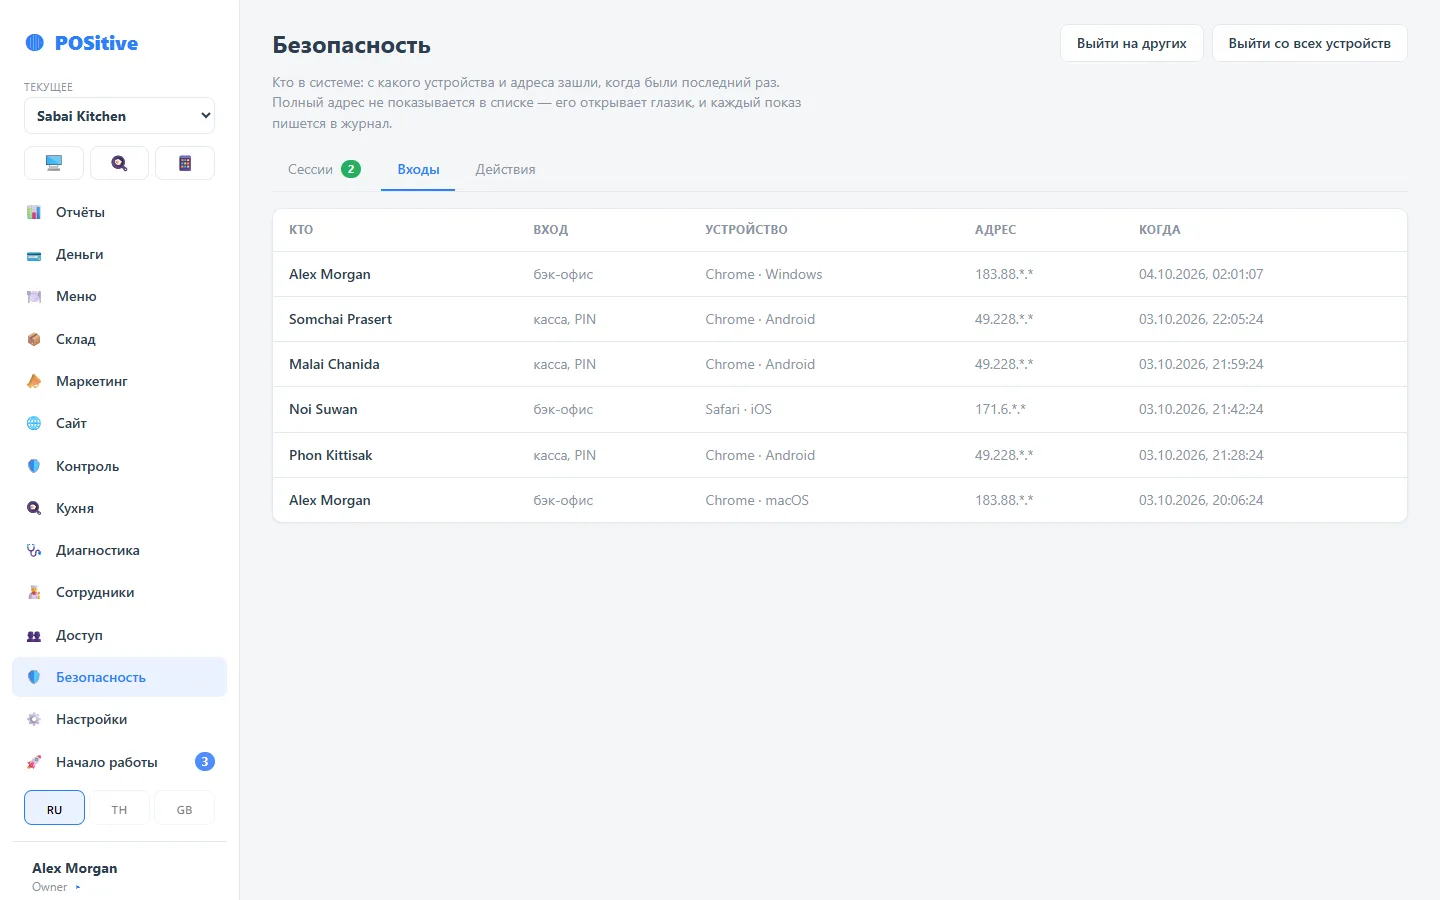Expand the Alex Morgan Owner profile menu
Viewport: 1440px width, 900px height.
[74, 876]
